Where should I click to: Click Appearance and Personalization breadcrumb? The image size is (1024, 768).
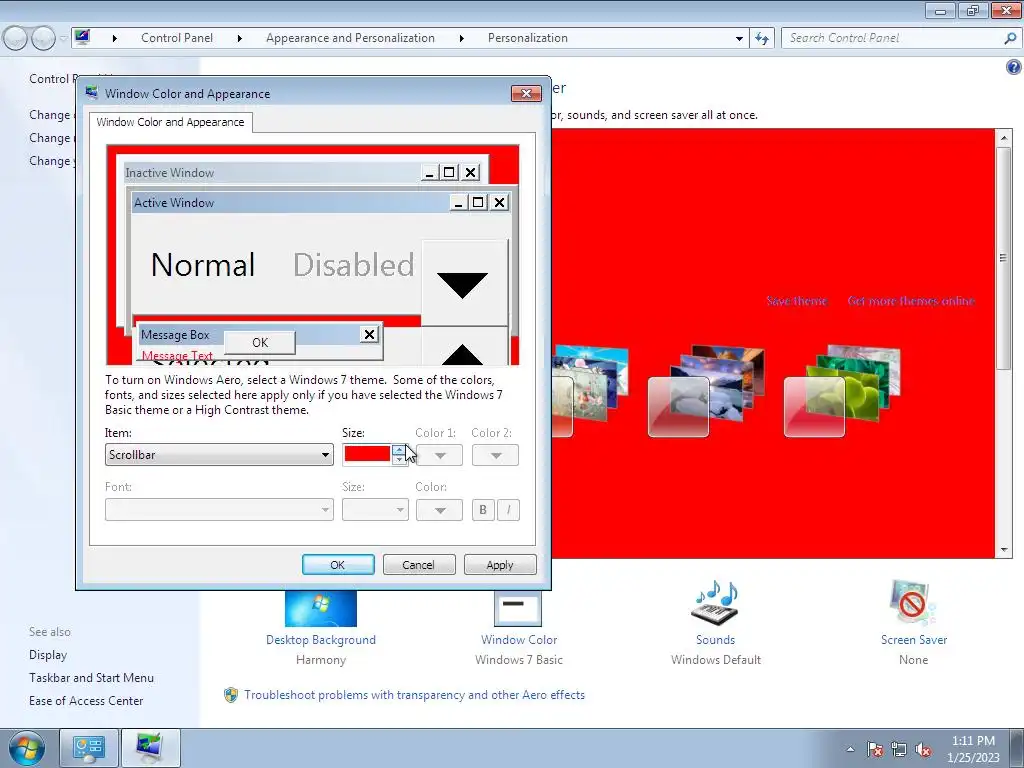(350, 38)
